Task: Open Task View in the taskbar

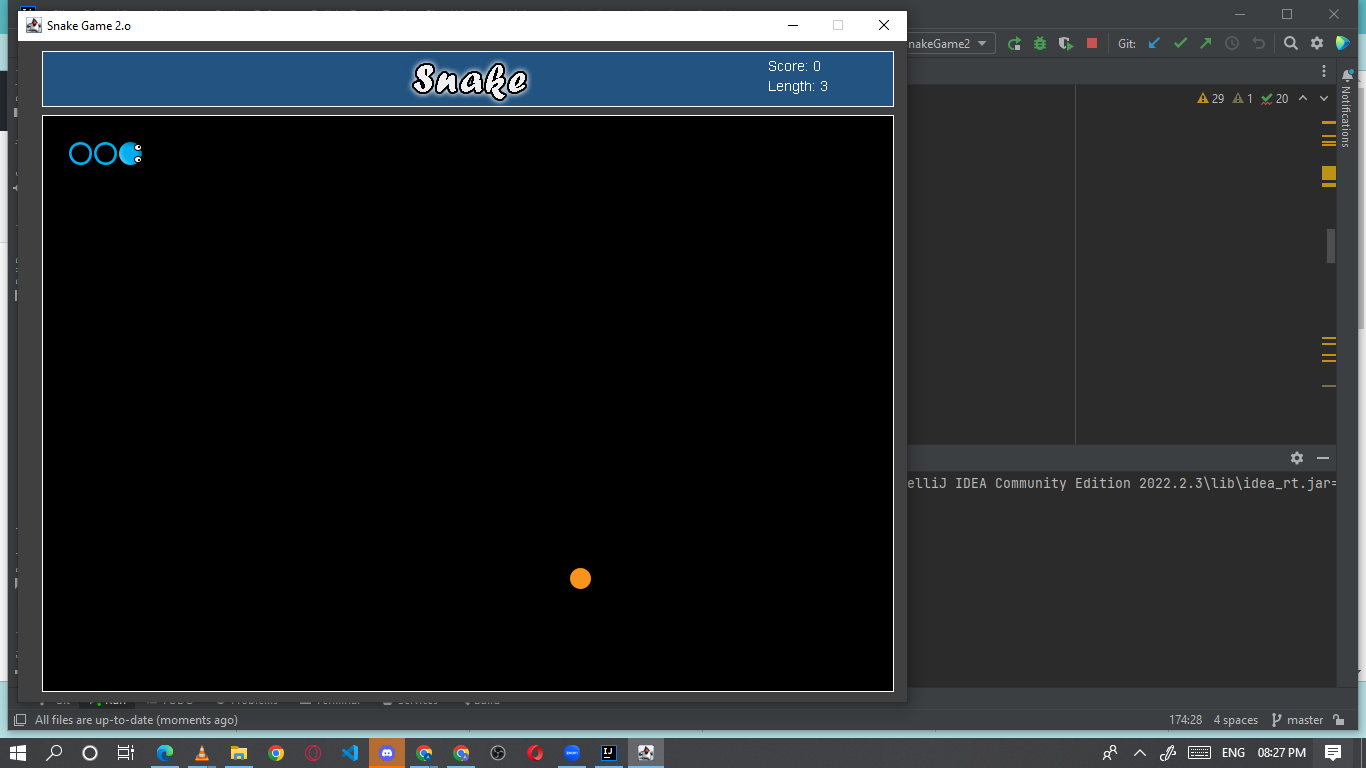Action: (125, 753)
